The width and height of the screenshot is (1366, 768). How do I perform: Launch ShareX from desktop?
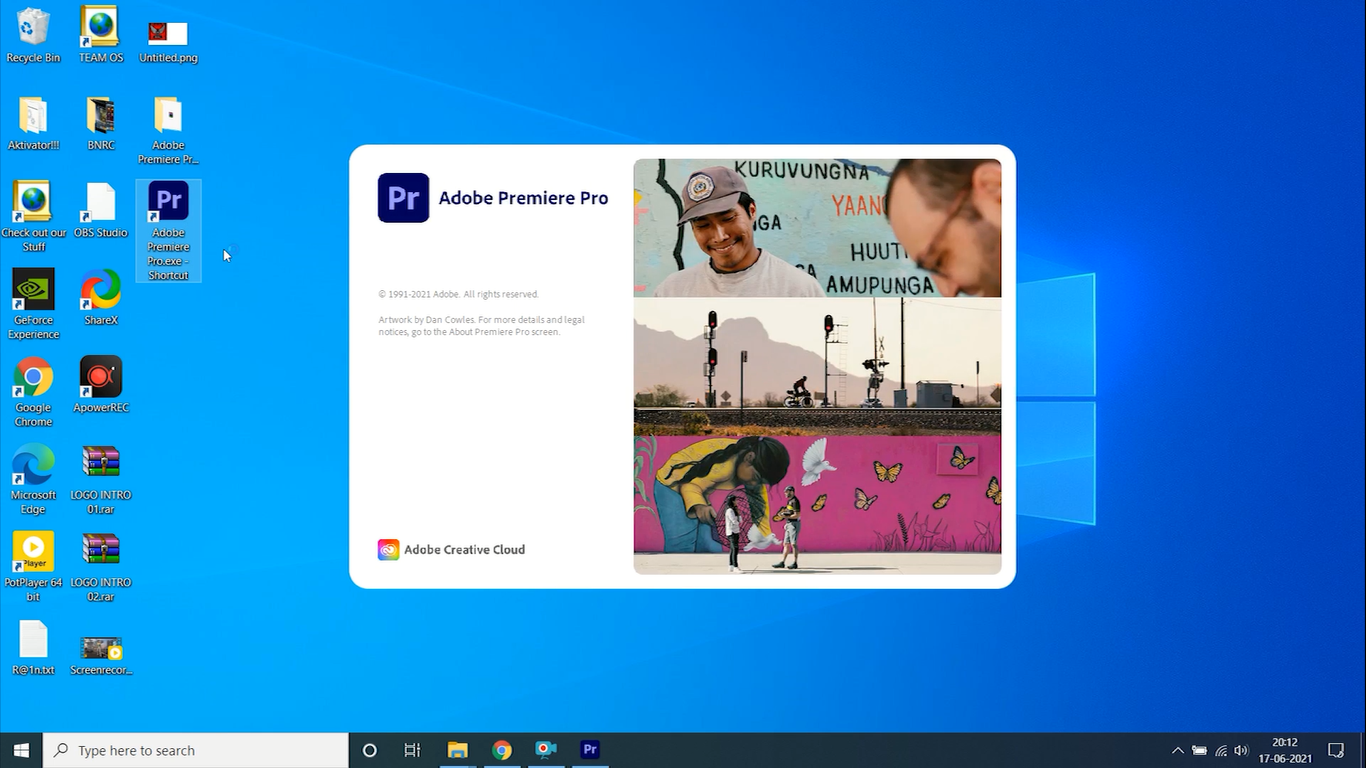(x=101, y=297)
